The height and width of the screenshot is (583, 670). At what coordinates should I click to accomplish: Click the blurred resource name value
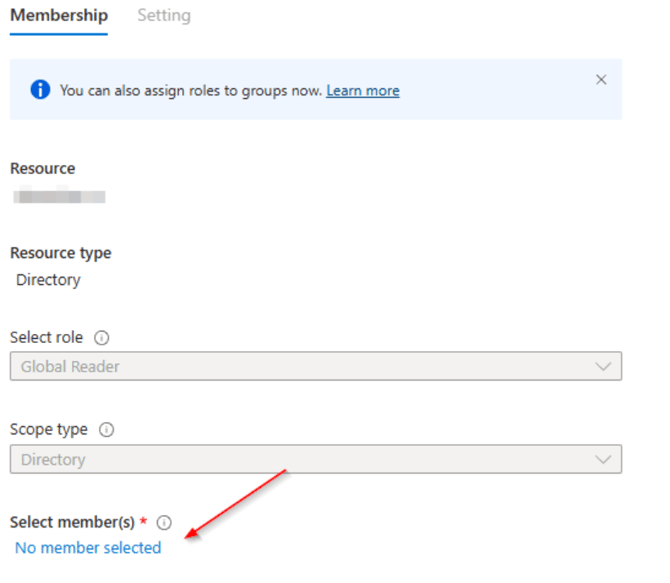pyautogui.click(x=60, y=196)
